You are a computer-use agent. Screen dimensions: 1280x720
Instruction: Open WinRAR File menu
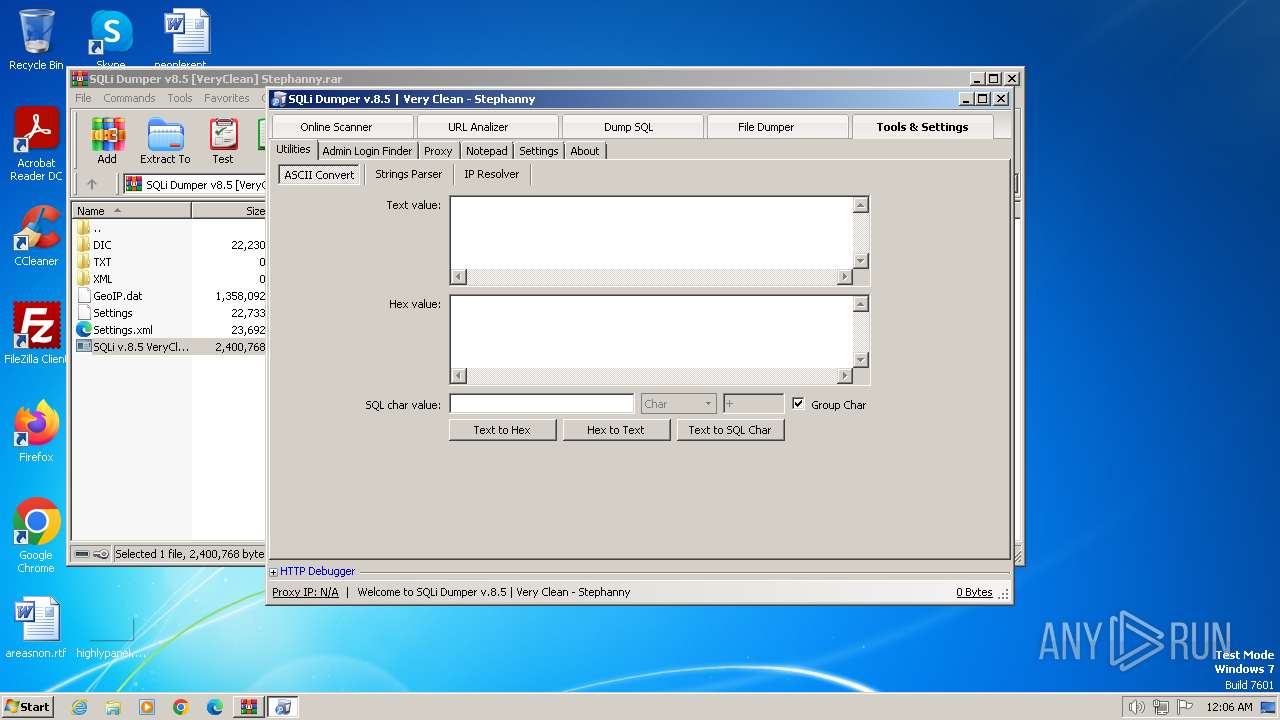[84, 98]
